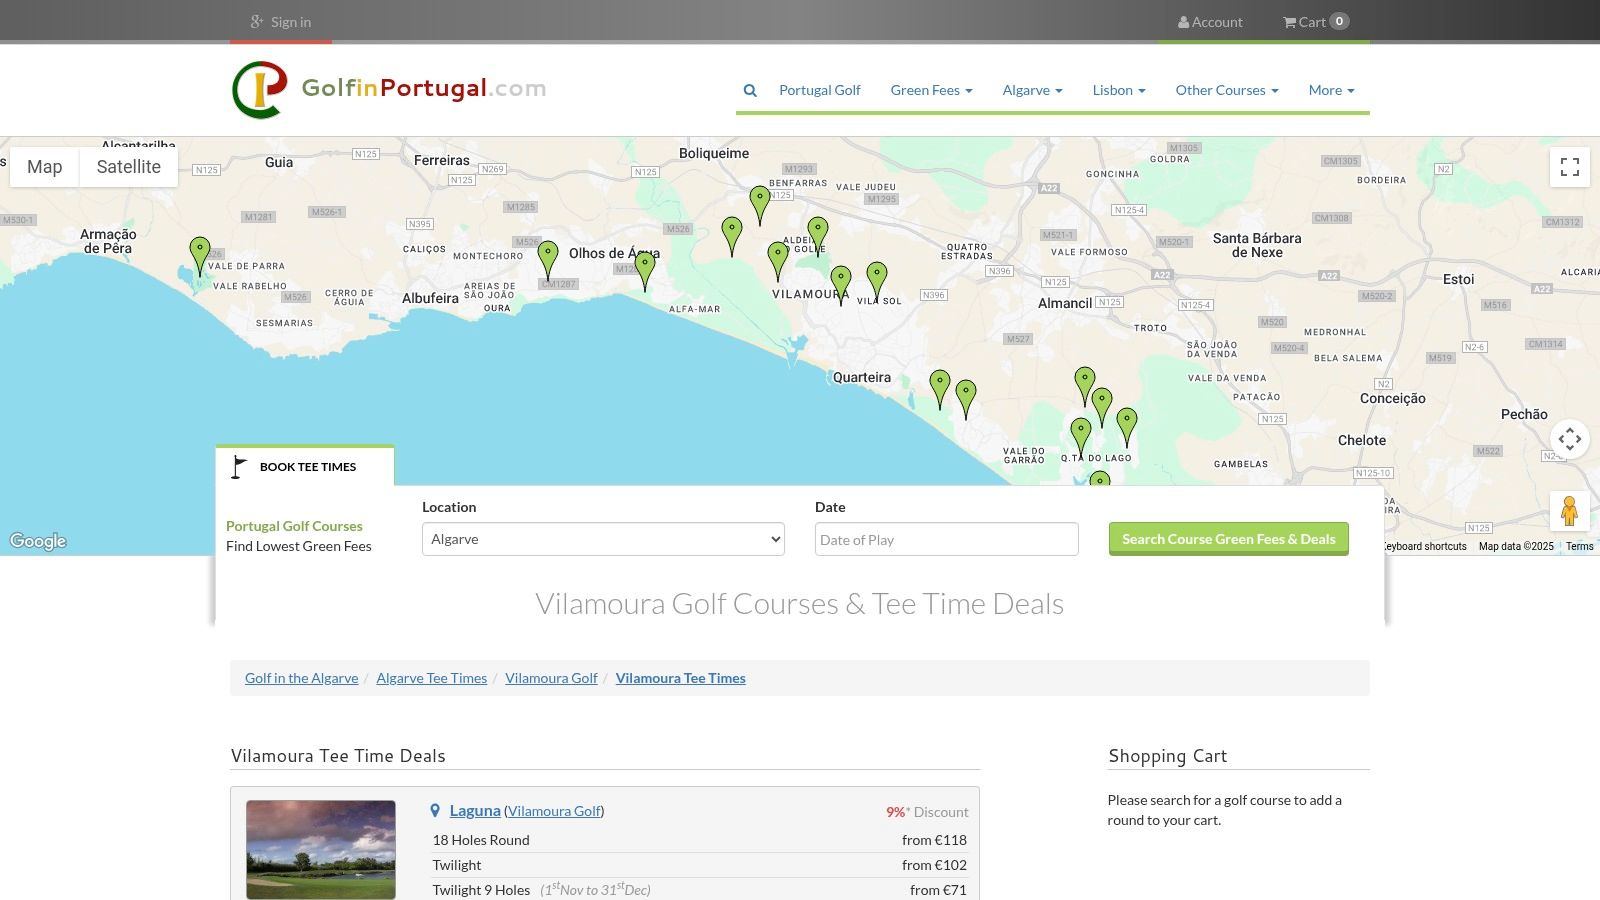Toggle fullscreen map view
Viewport: 1600px width, 900px height.
pyautogui.click(x=1570, y=167)
